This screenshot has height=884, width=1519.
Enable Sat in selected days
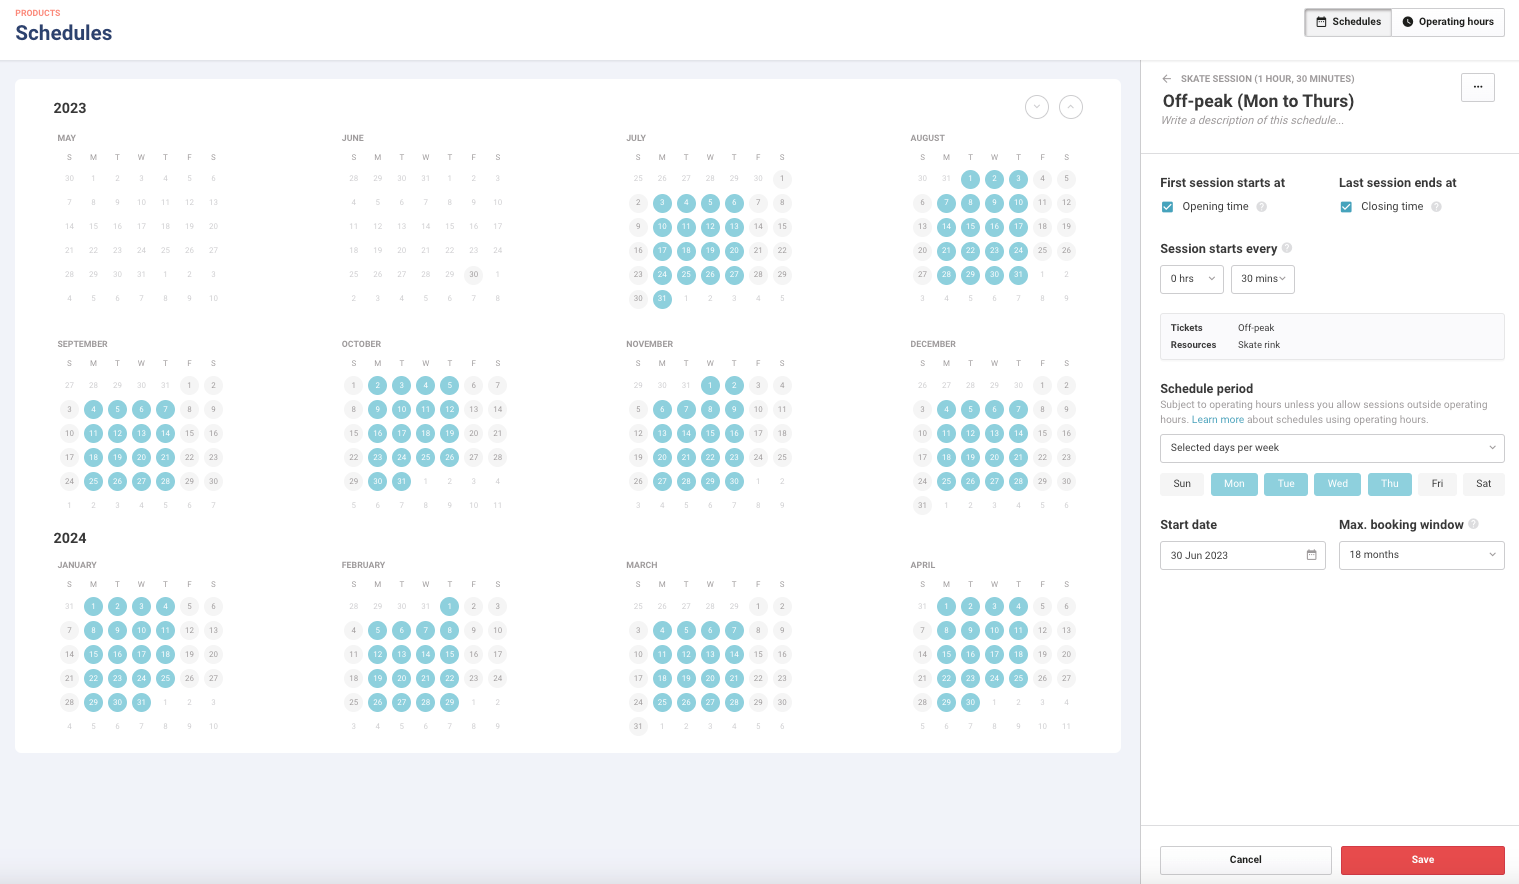coord(1484,484)
